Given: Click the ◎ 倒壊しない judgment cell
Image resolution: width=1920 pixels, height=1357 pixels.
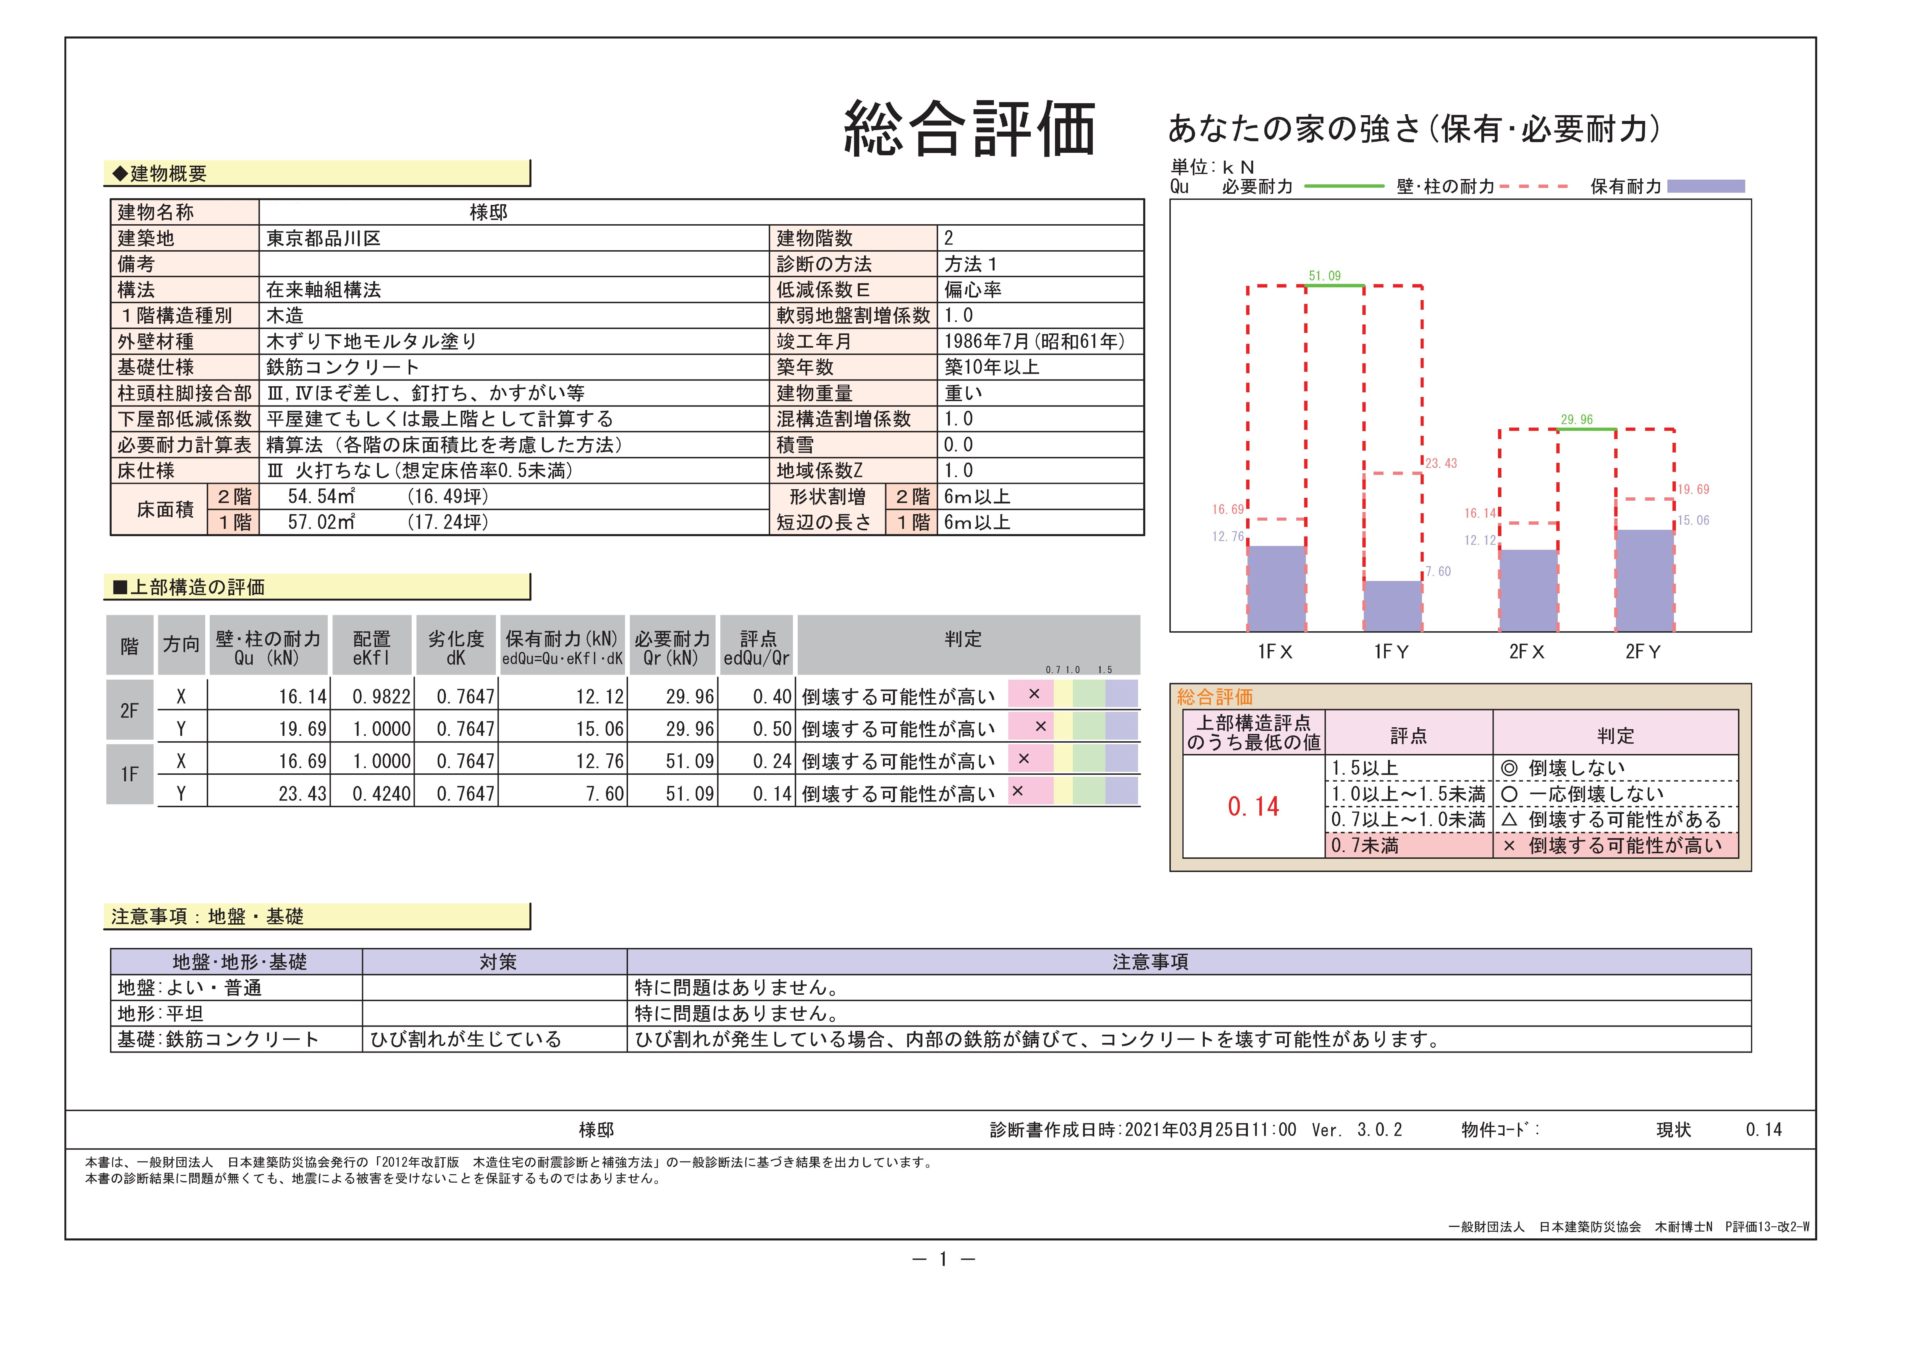Looking at the screenshot, I should 1616,768.
